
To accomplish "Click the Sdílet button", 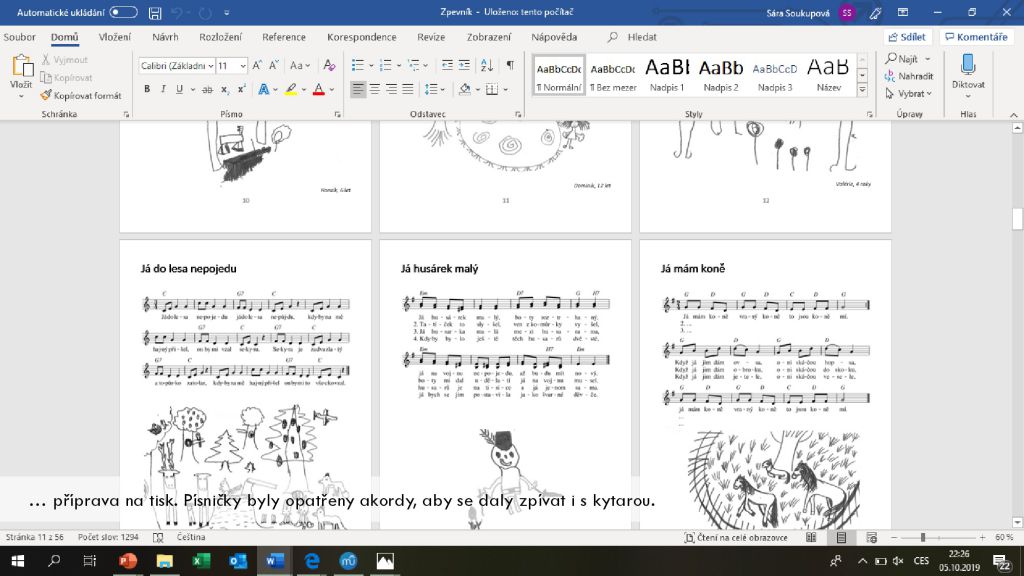I will [907, 37].
